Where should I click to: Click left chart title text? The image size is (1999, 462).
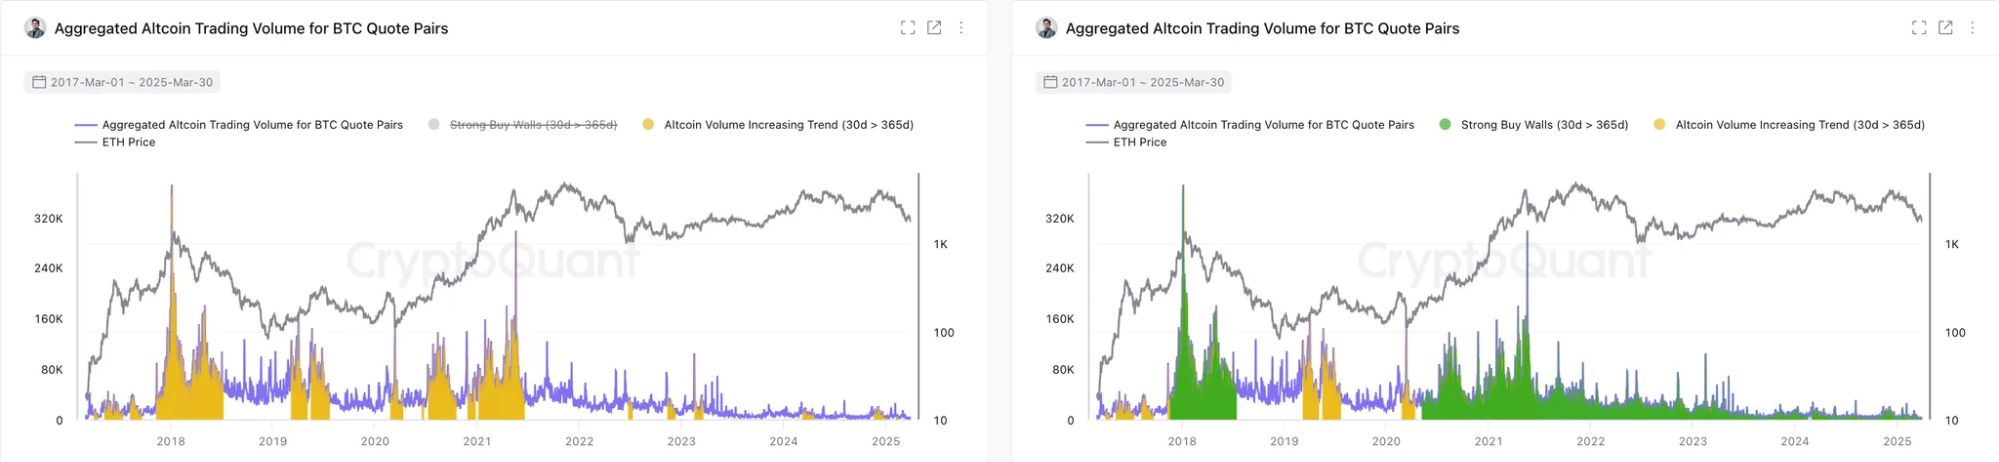coord(251,28)
